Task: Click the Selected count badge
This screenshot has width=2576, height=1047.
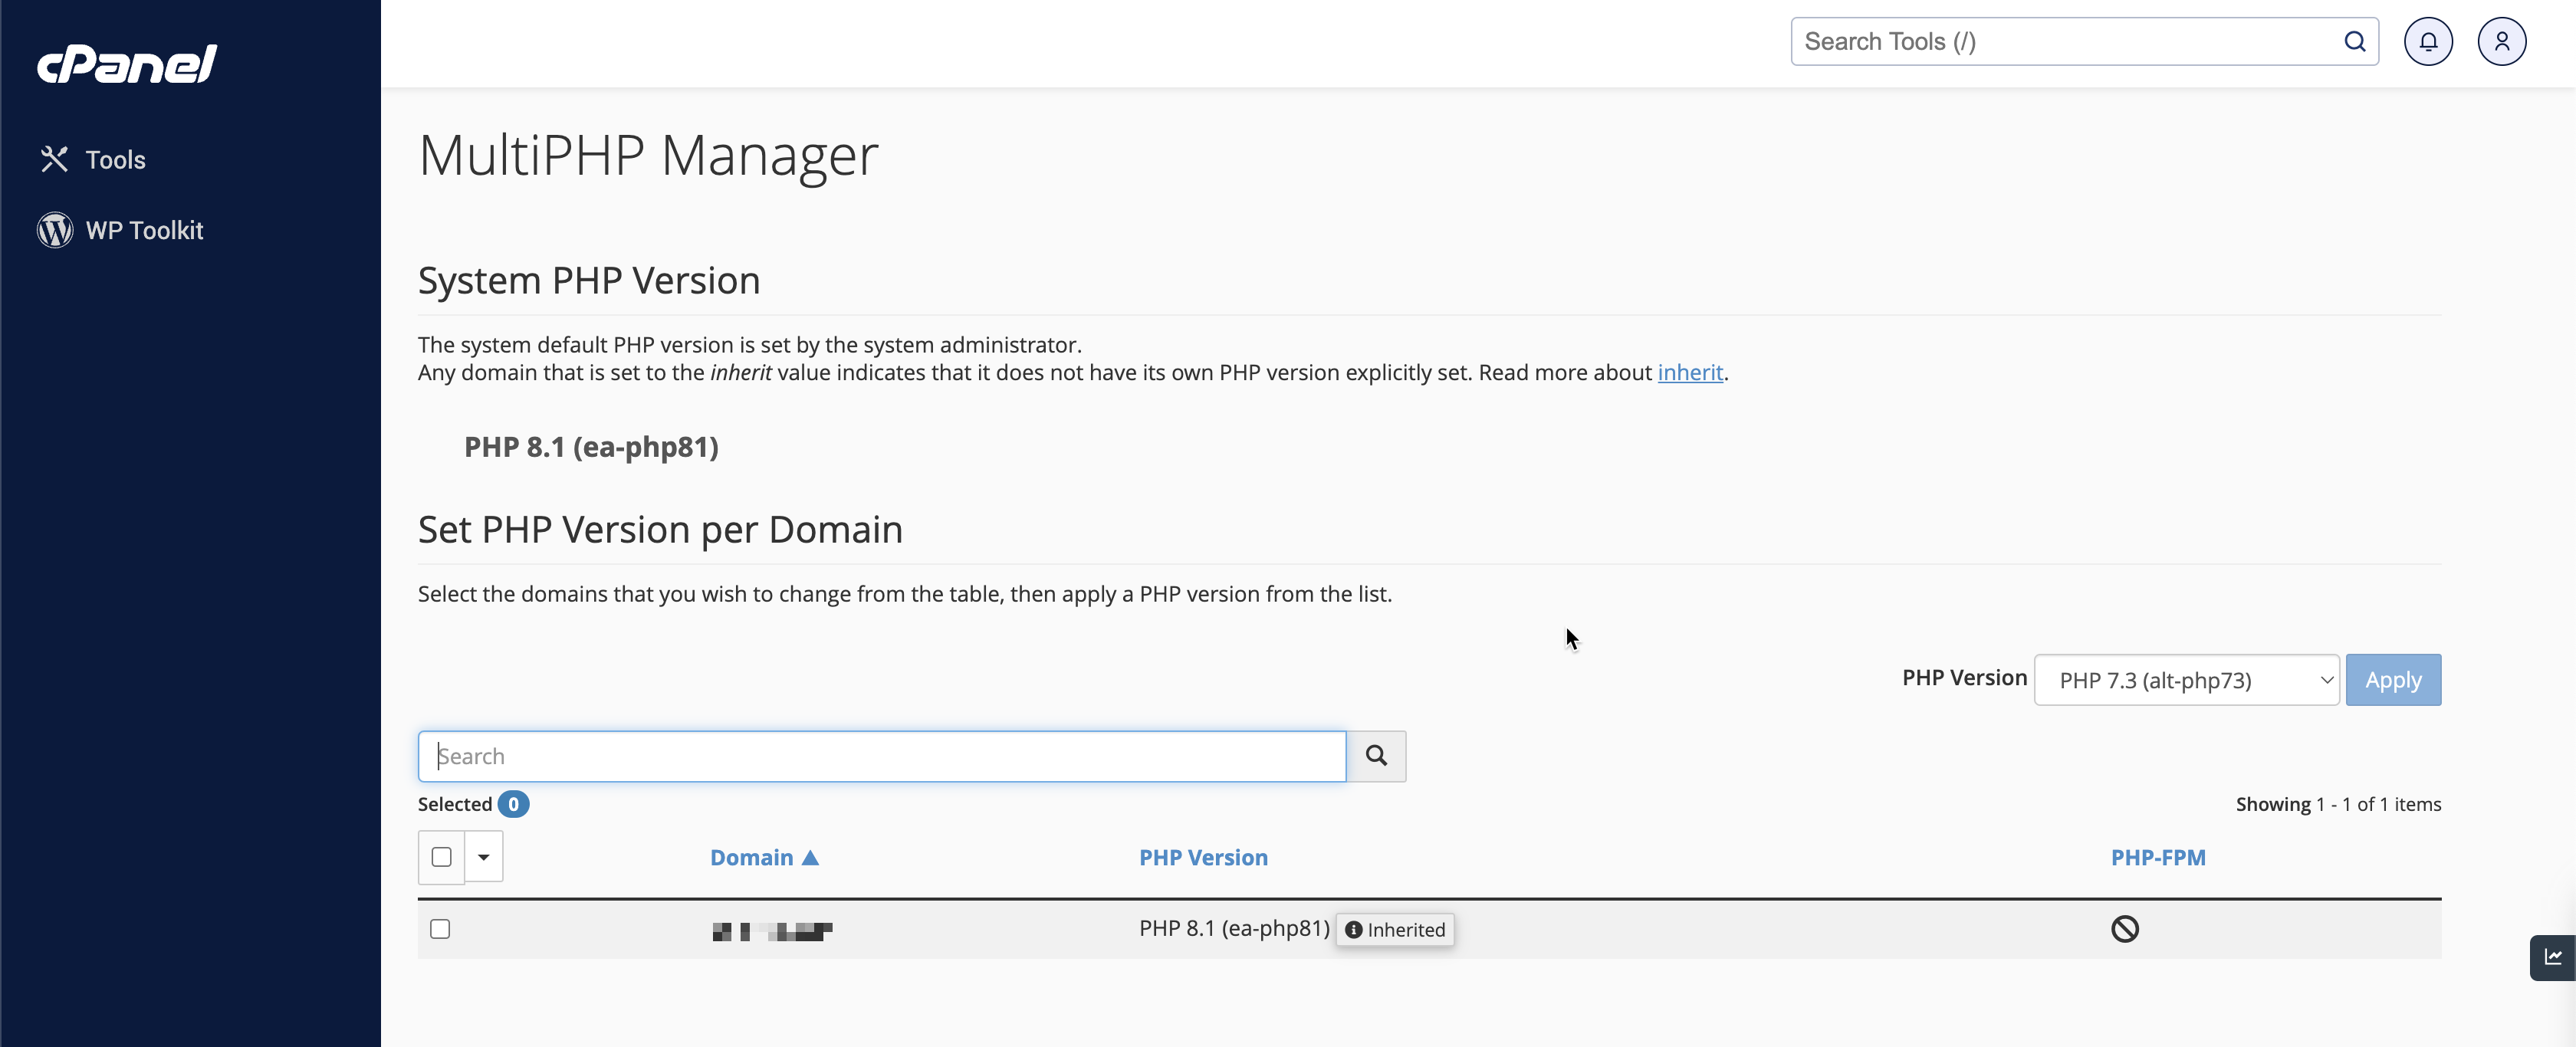Action: point(513,804)
